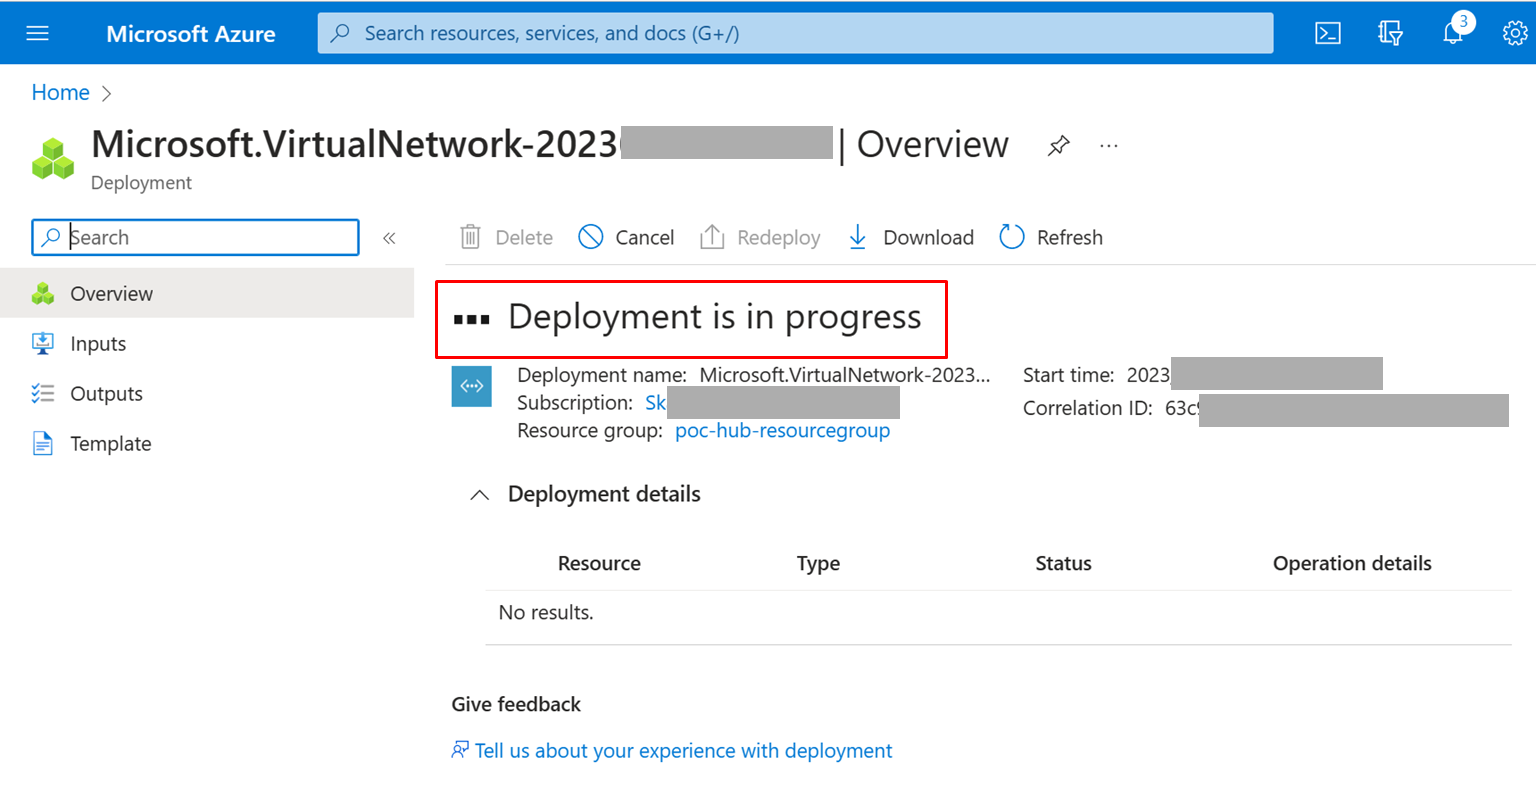
Task: Click the Redeploy toolbar button
Action: 760,237
